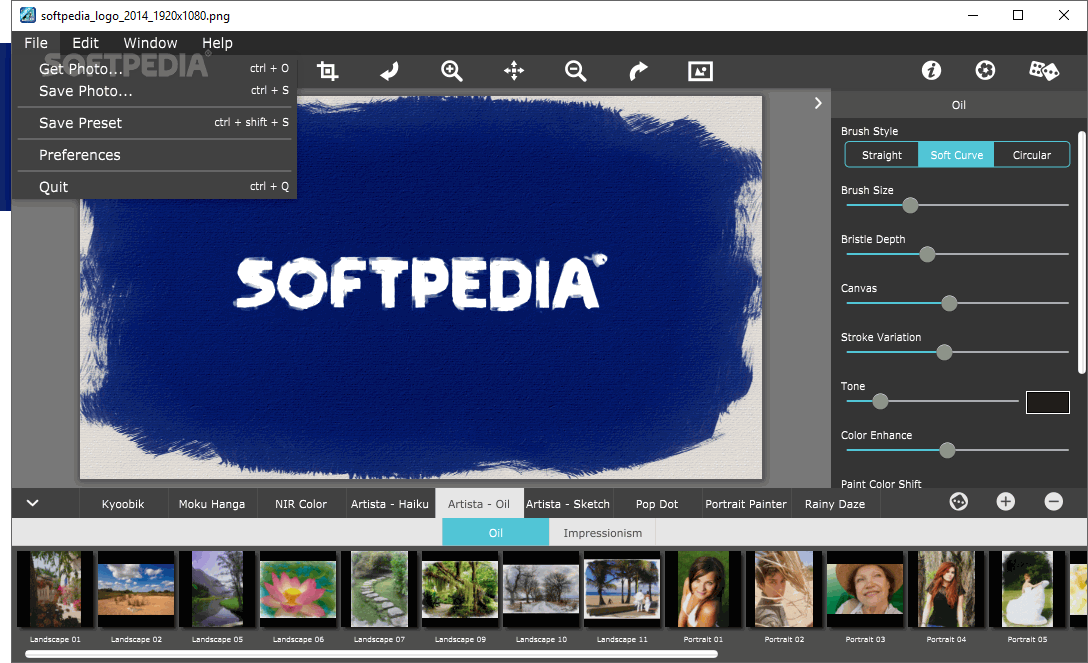This screenshot has width=1088, height=663.
Task: Apply the Portrait 01 preset thumbnail
Action: point(703,589)
